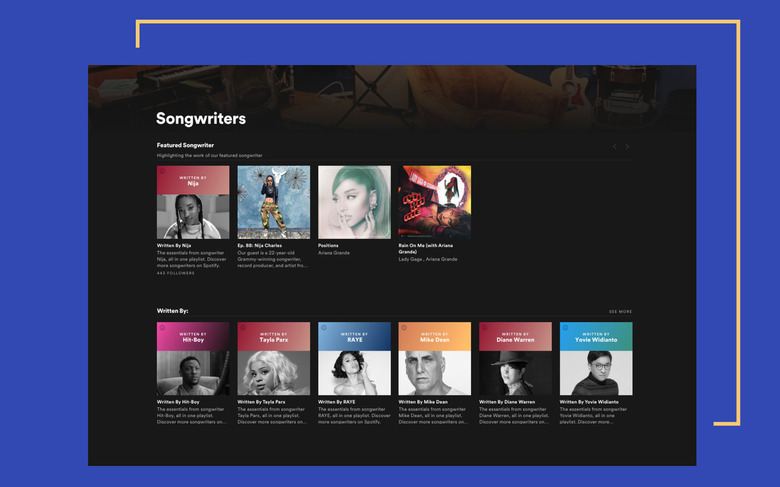Open the Written By Hit-Boy playlist cover
Image resolution: width=780 pixels, height=487 pixels.
(x=193, y=358)
